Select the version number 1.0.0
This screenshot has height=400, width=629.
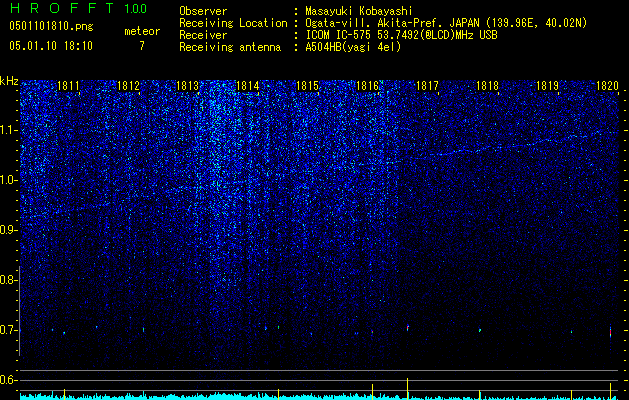[135, 9]
